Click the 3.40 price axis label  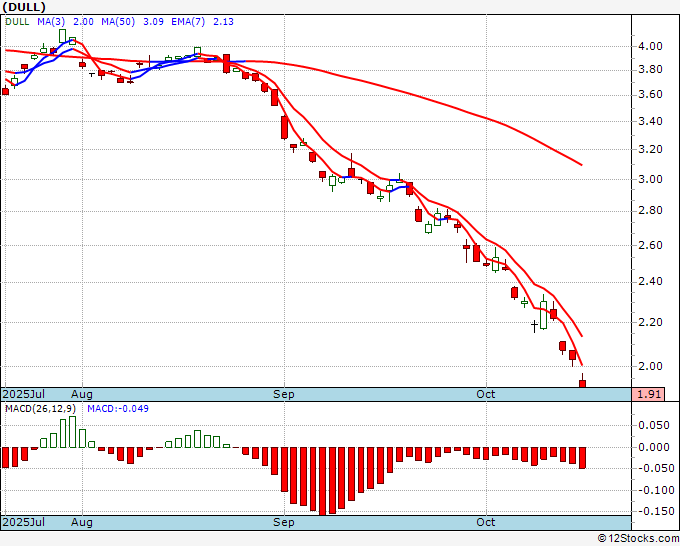click(x=650, y=121)
